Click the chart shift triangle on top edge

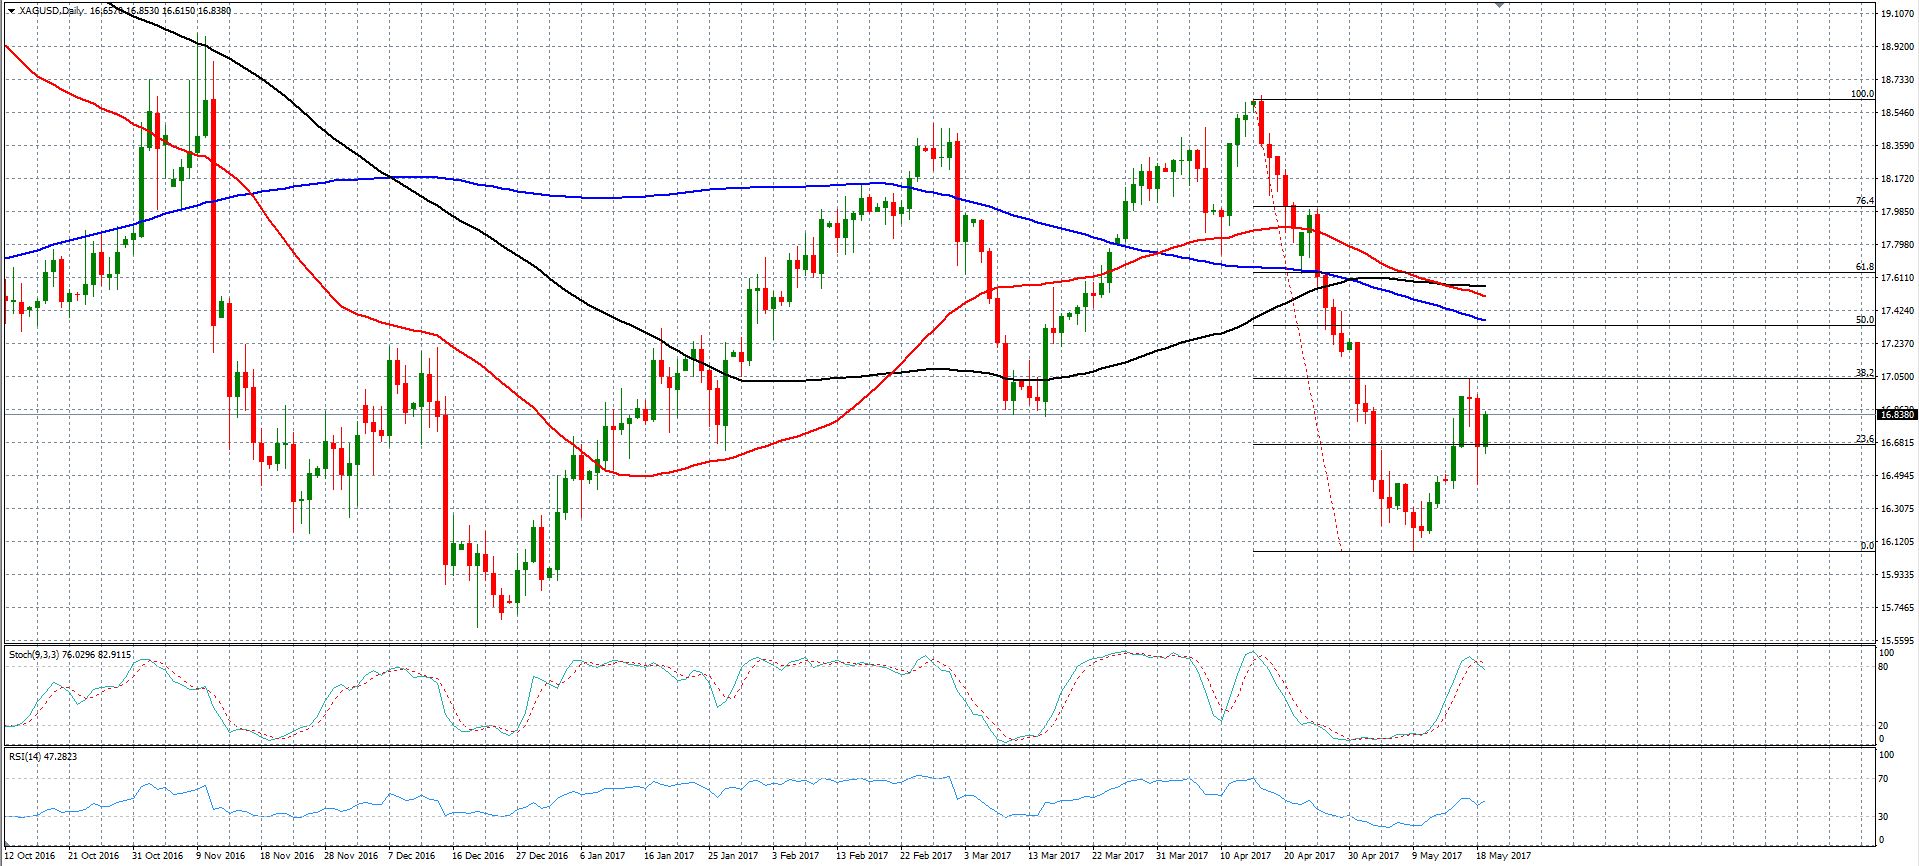pos(1499,5)
